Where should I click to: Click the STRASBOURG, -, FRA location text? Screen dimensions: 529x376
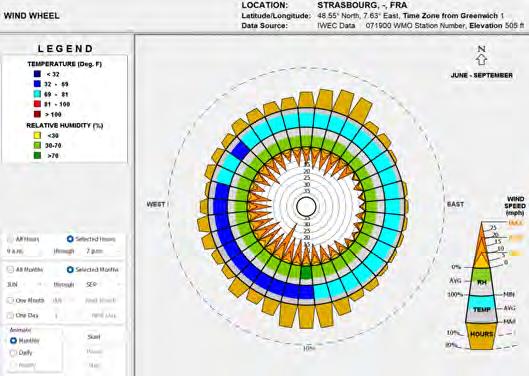[362, 5]
